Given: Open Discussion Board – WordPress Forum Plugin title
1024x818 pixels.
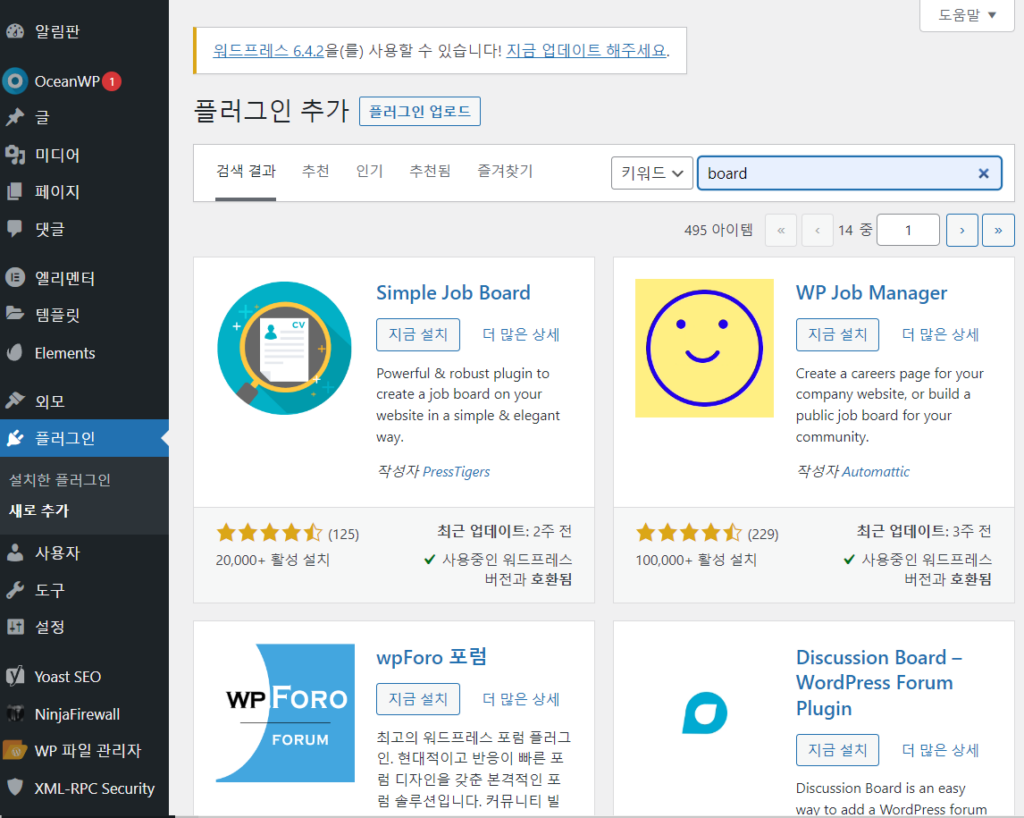Looking at the screenshot, I should pyautogui.click(x=879, y=682).
